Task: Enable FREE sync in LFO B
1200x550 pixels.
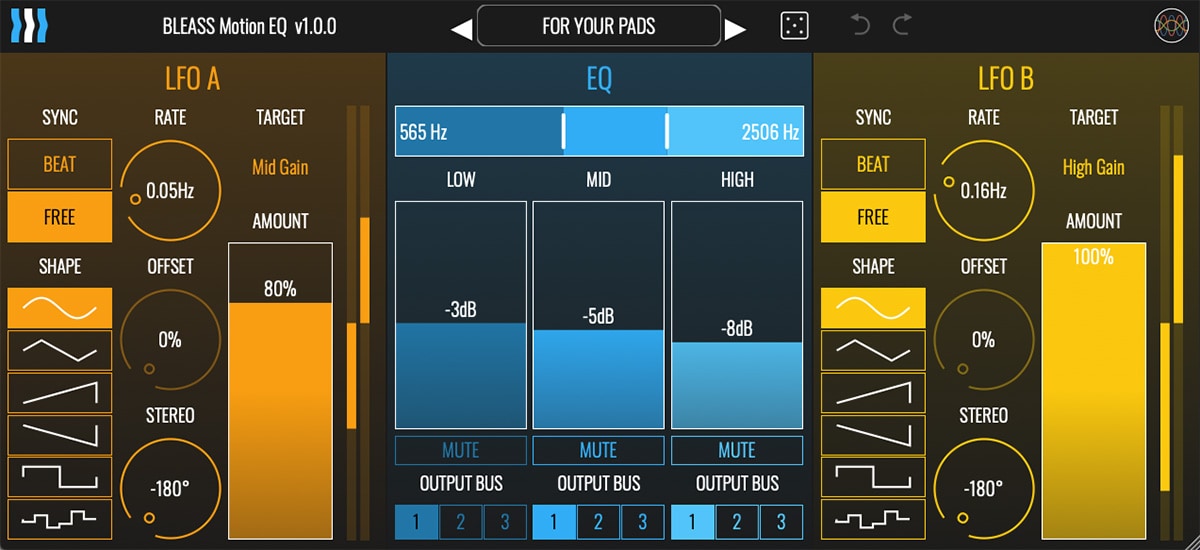Action: point(873,217)
